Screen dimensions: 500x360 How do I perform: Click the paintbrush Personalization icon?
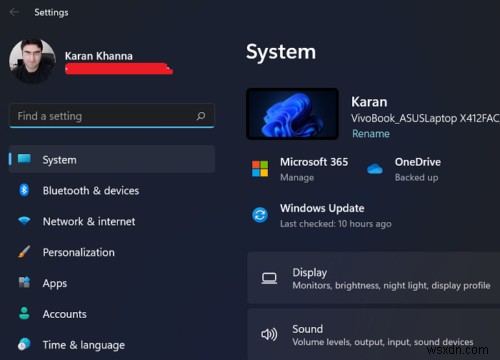tap(24, 252)
